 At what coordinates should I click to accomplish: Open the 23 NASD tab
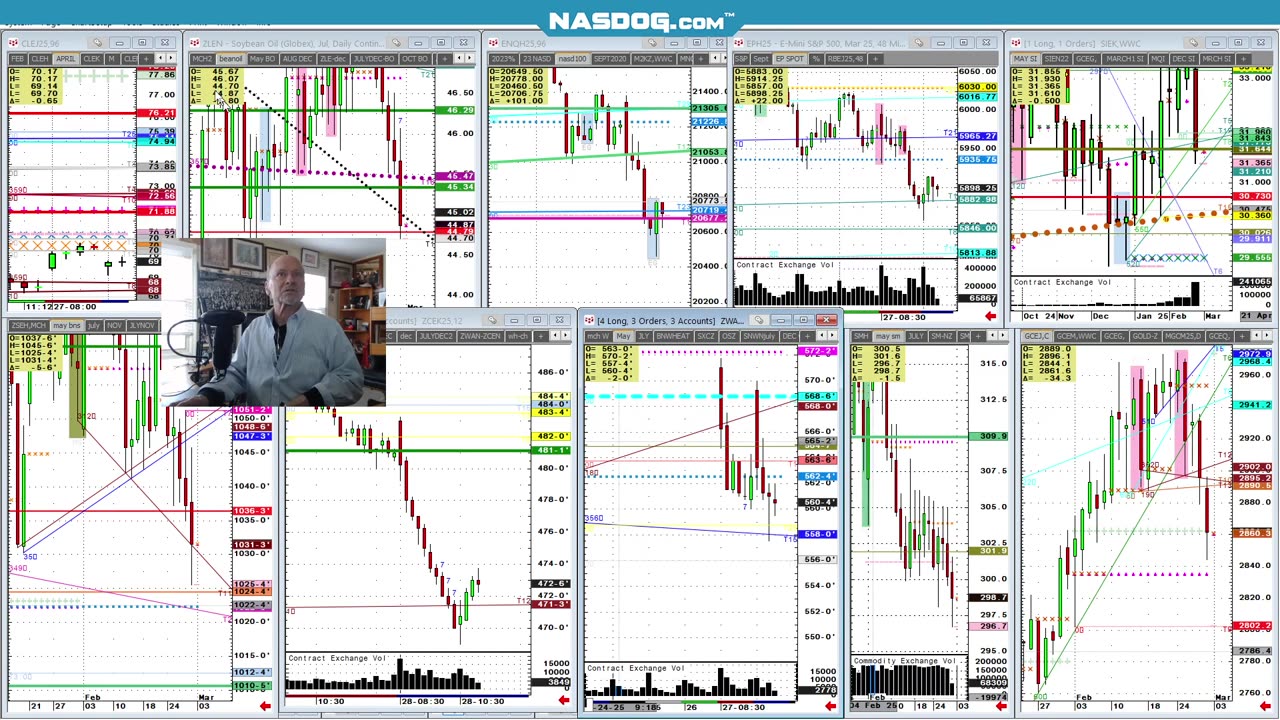(x=537, y=59)
